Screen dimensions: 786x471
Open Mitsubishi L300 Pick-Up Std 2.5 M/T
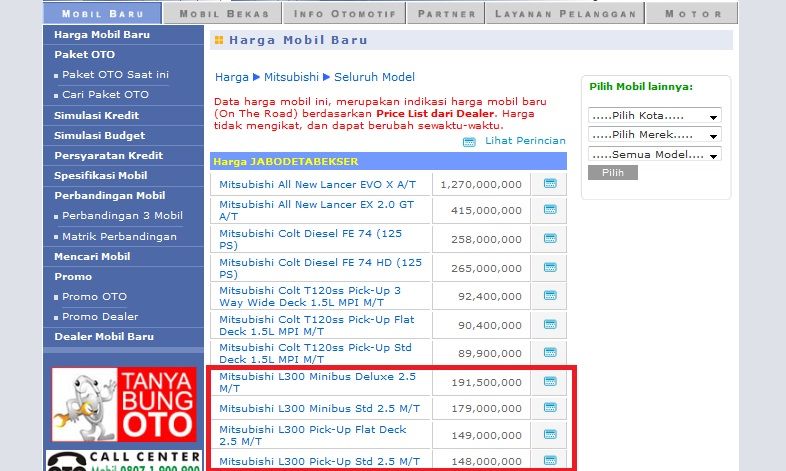point(319,461)
